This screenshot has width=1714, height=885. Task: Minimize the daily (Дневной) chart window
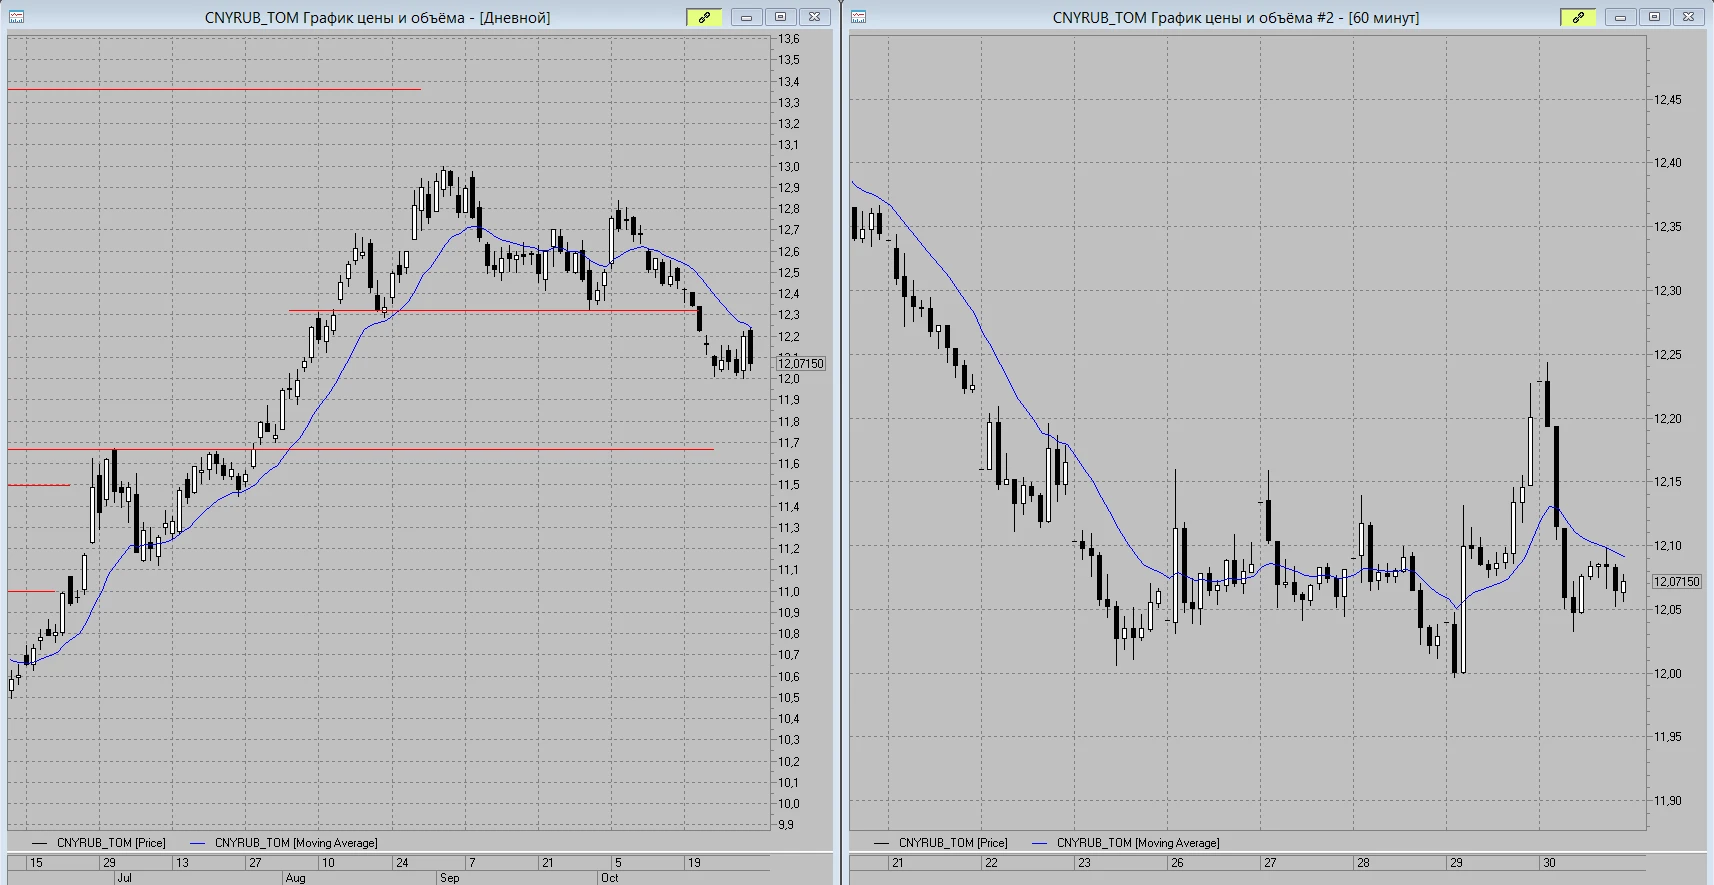(x=746, y=17)
